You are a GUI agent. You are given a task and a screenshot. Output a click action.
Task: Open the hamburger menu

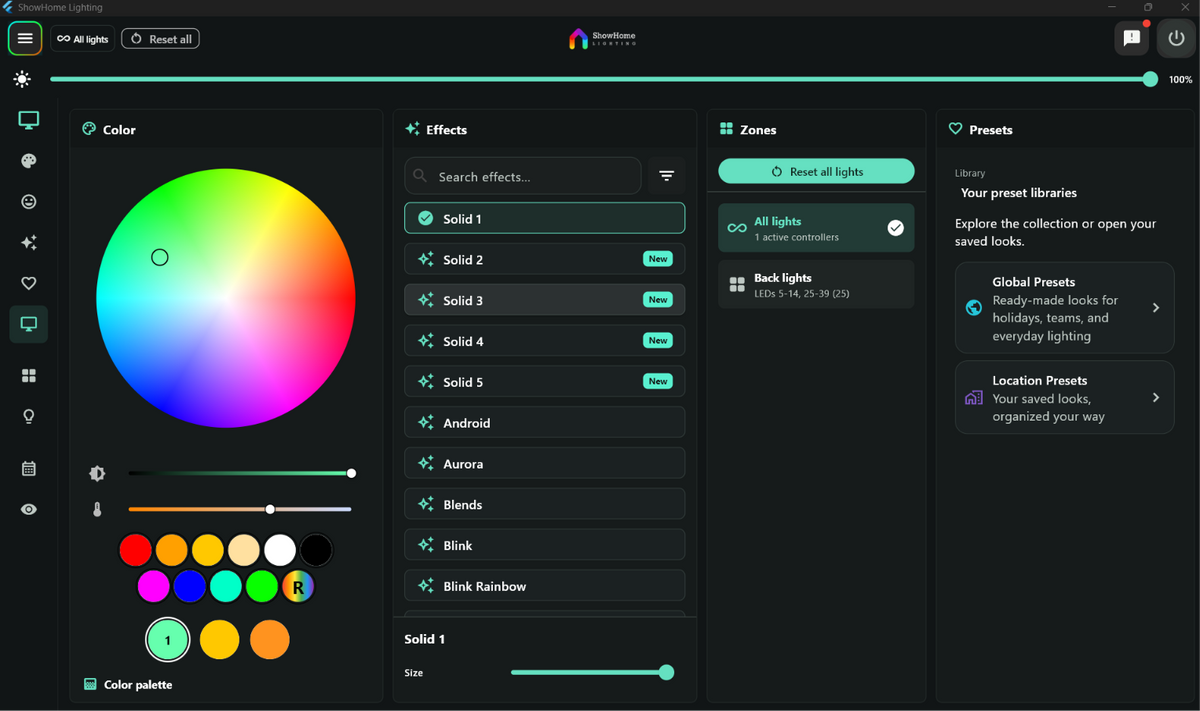pyautogui.click(x=25, y=39)
